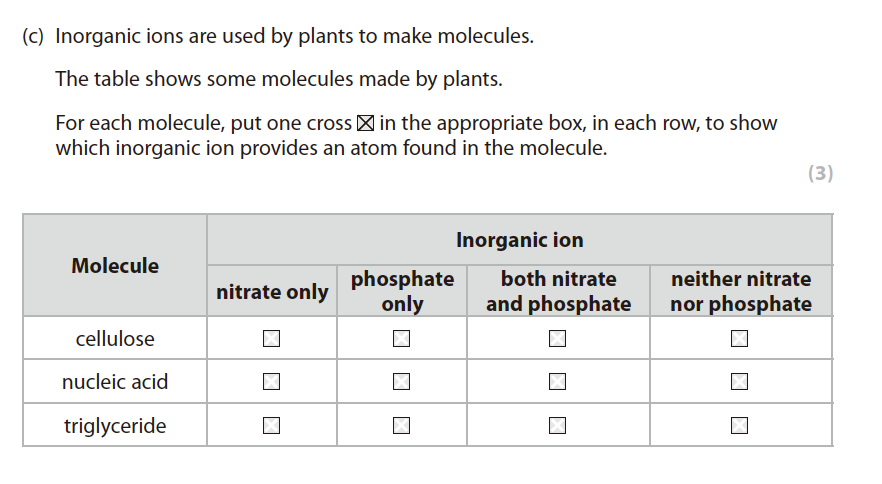Check cellulose box under phosphate only
Screen dimensions: 882x484
pos(401,339)
